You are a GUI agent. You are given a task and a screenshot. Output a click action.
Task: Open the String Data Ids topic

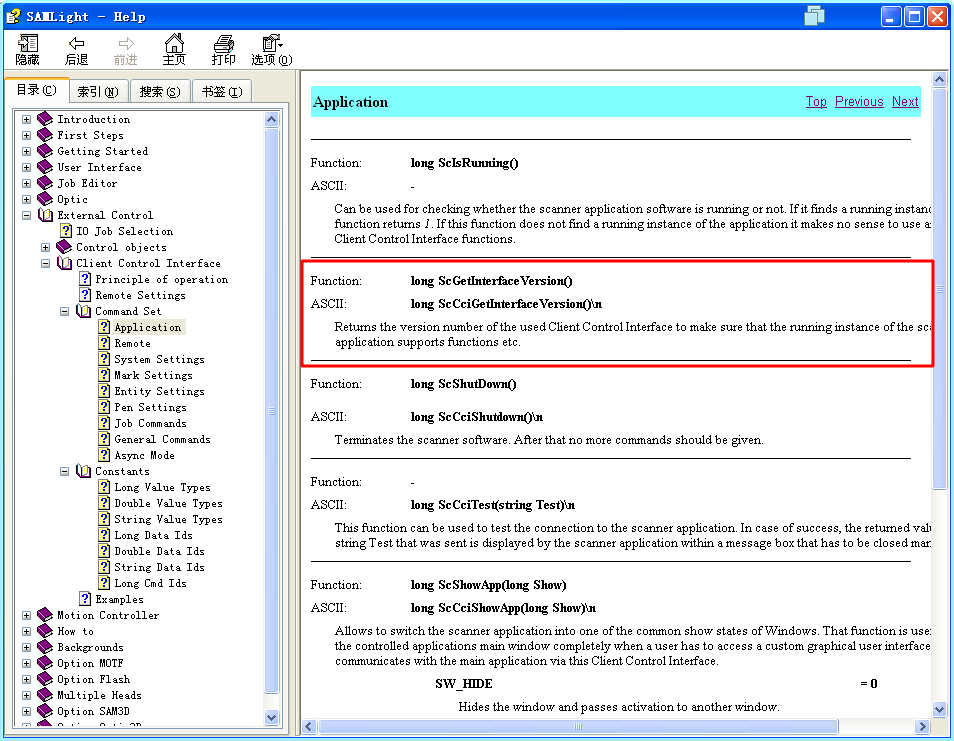click(x=159, y=566)
